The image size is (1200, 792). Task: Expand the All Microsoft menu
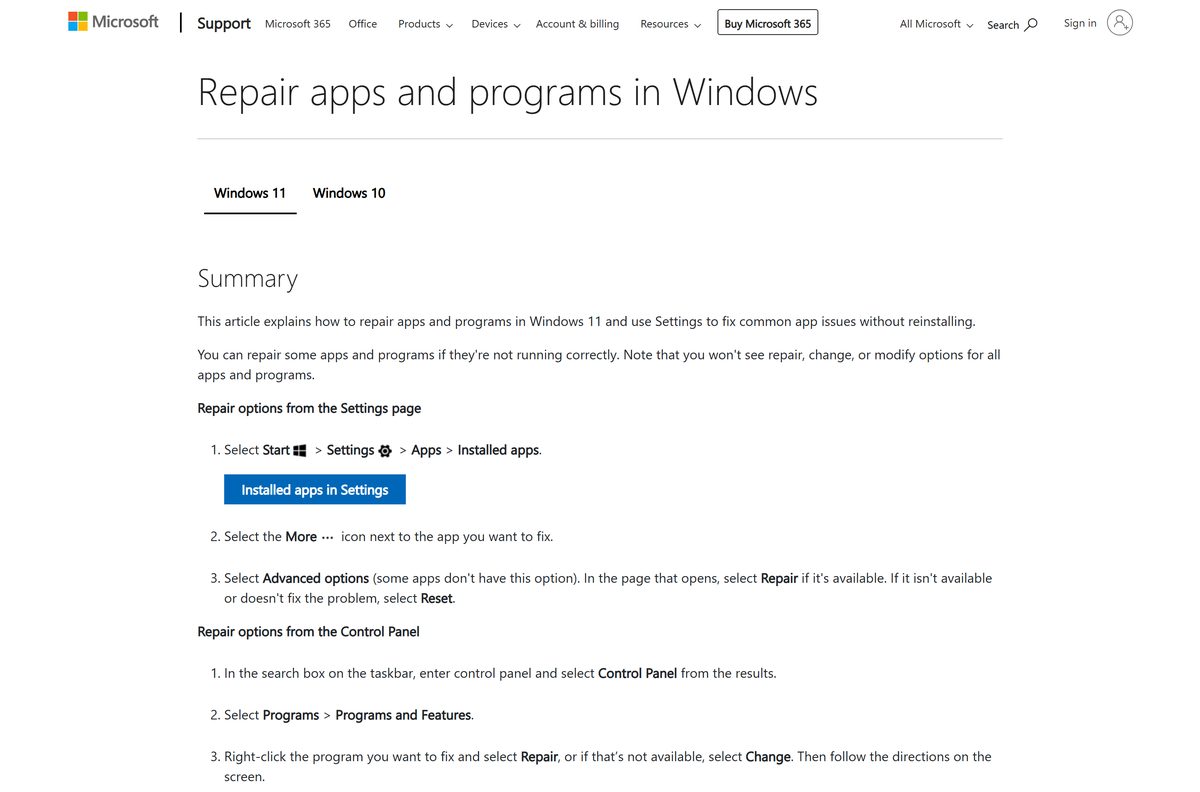click(x=937, y=24)
